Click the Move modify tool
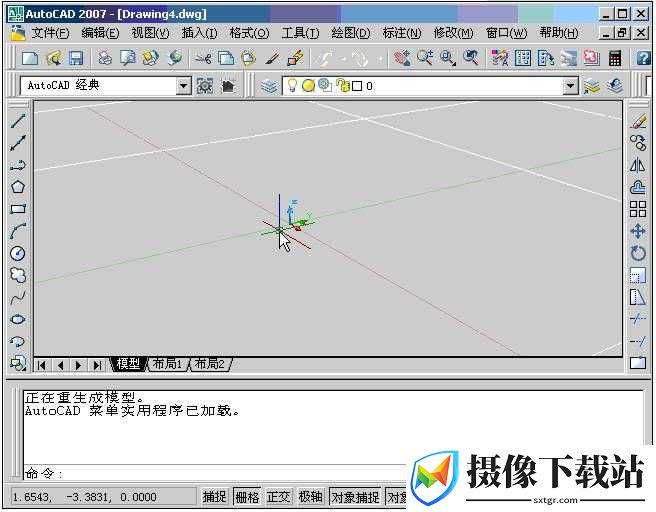Image resolution: width=656 pixels, height=512 pixels. (638, 231)
